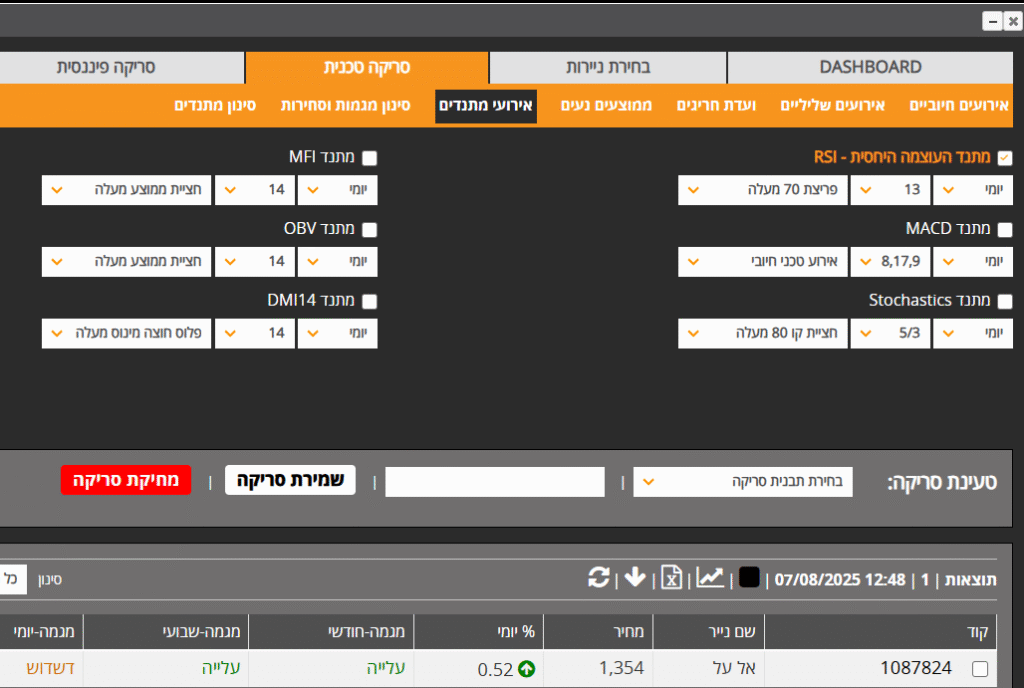1024x688 pixels.
Task: Select row checkbox for 1087824
Action: tap(980, 669)
